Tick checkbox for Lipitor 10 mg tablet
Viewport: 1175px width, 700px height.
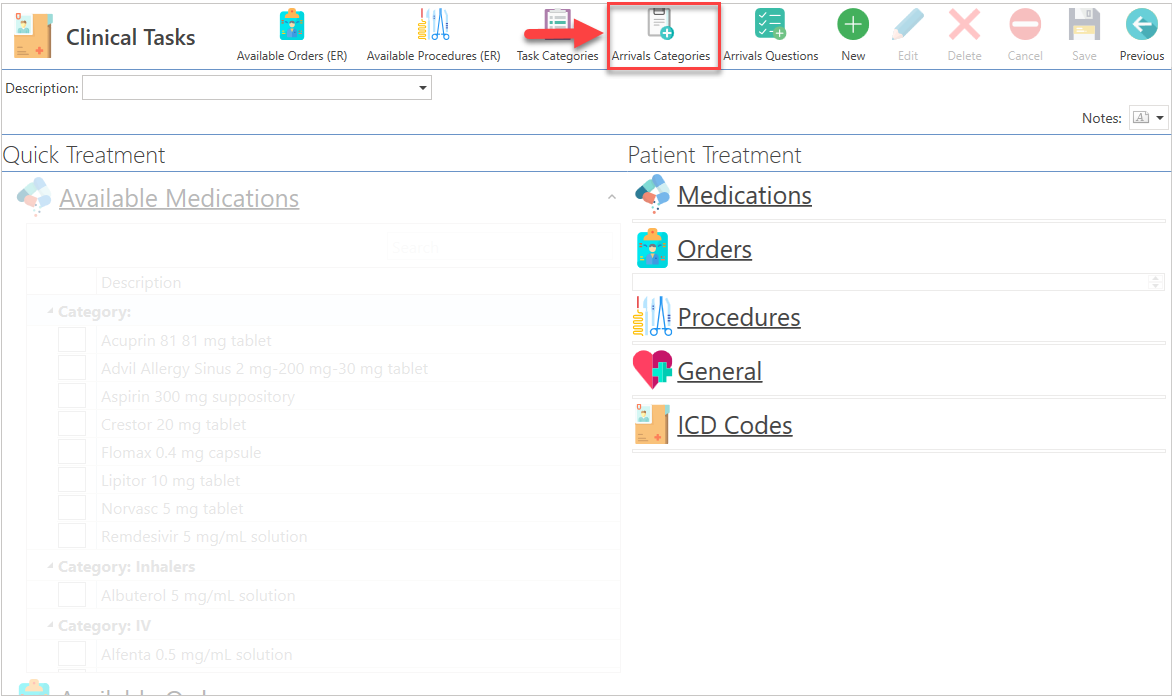tap(72, 480)
